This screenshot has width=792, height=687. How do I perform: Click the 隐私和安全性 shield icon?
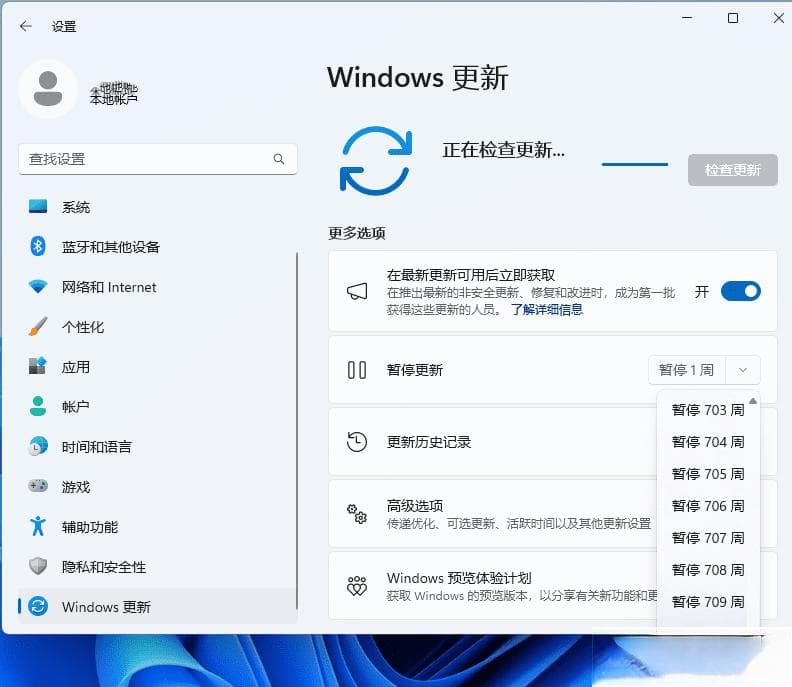point(38,566)
